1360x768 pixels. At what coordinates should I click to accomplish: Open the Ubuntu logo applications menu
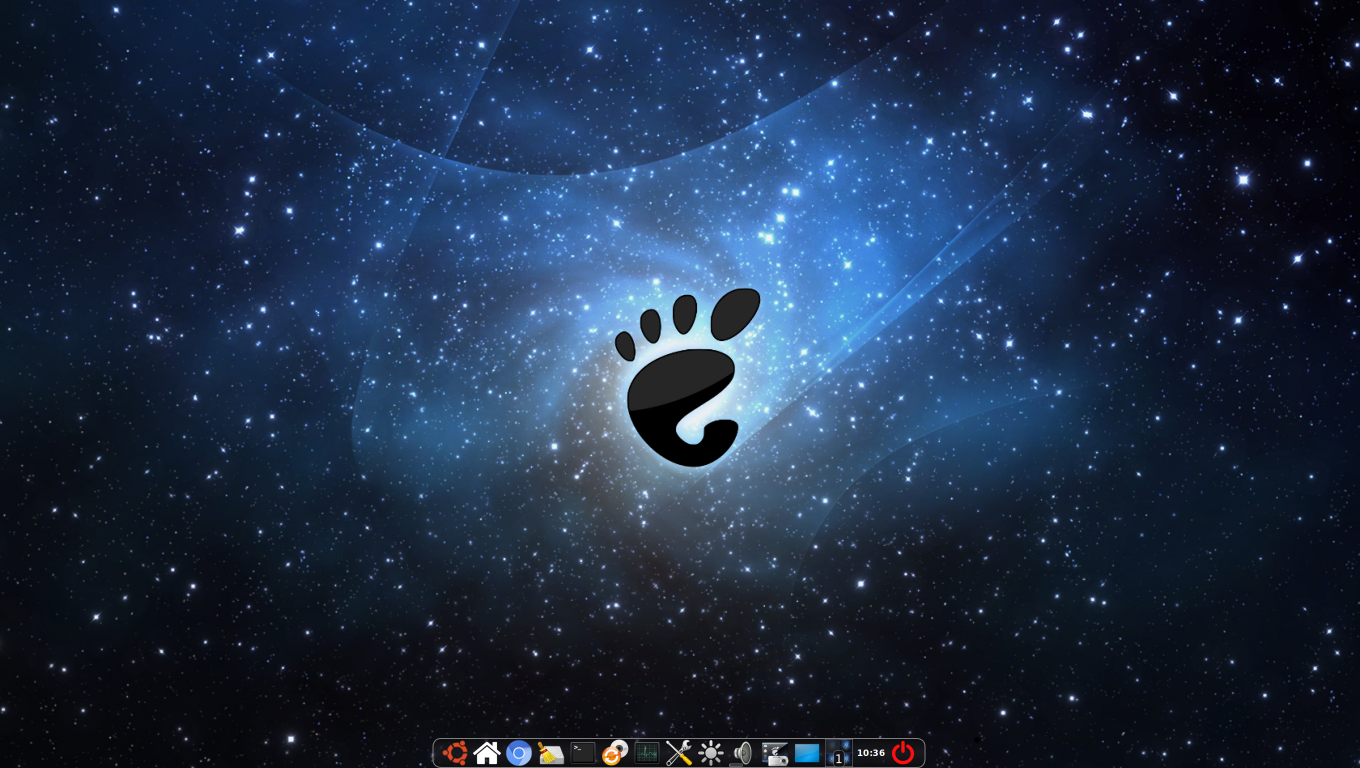click(x=455, y=753)
